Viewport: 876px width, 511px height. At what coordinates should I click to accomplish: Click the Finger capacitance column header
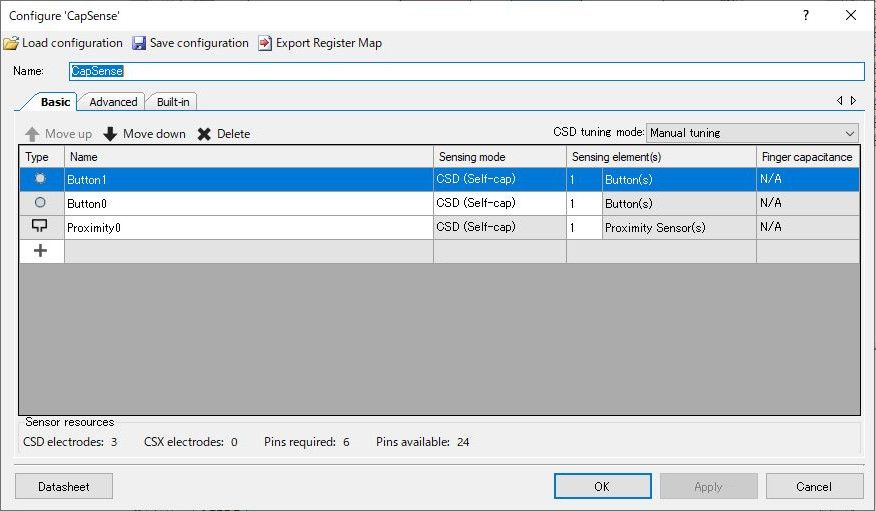pos(808,157)
